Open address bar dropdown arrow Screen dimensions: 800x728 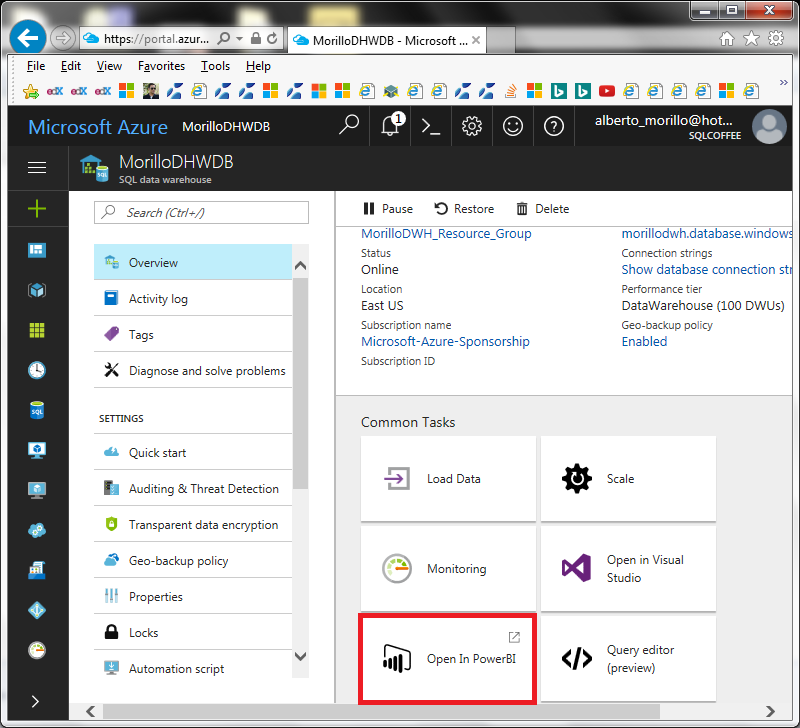[239, 38]
